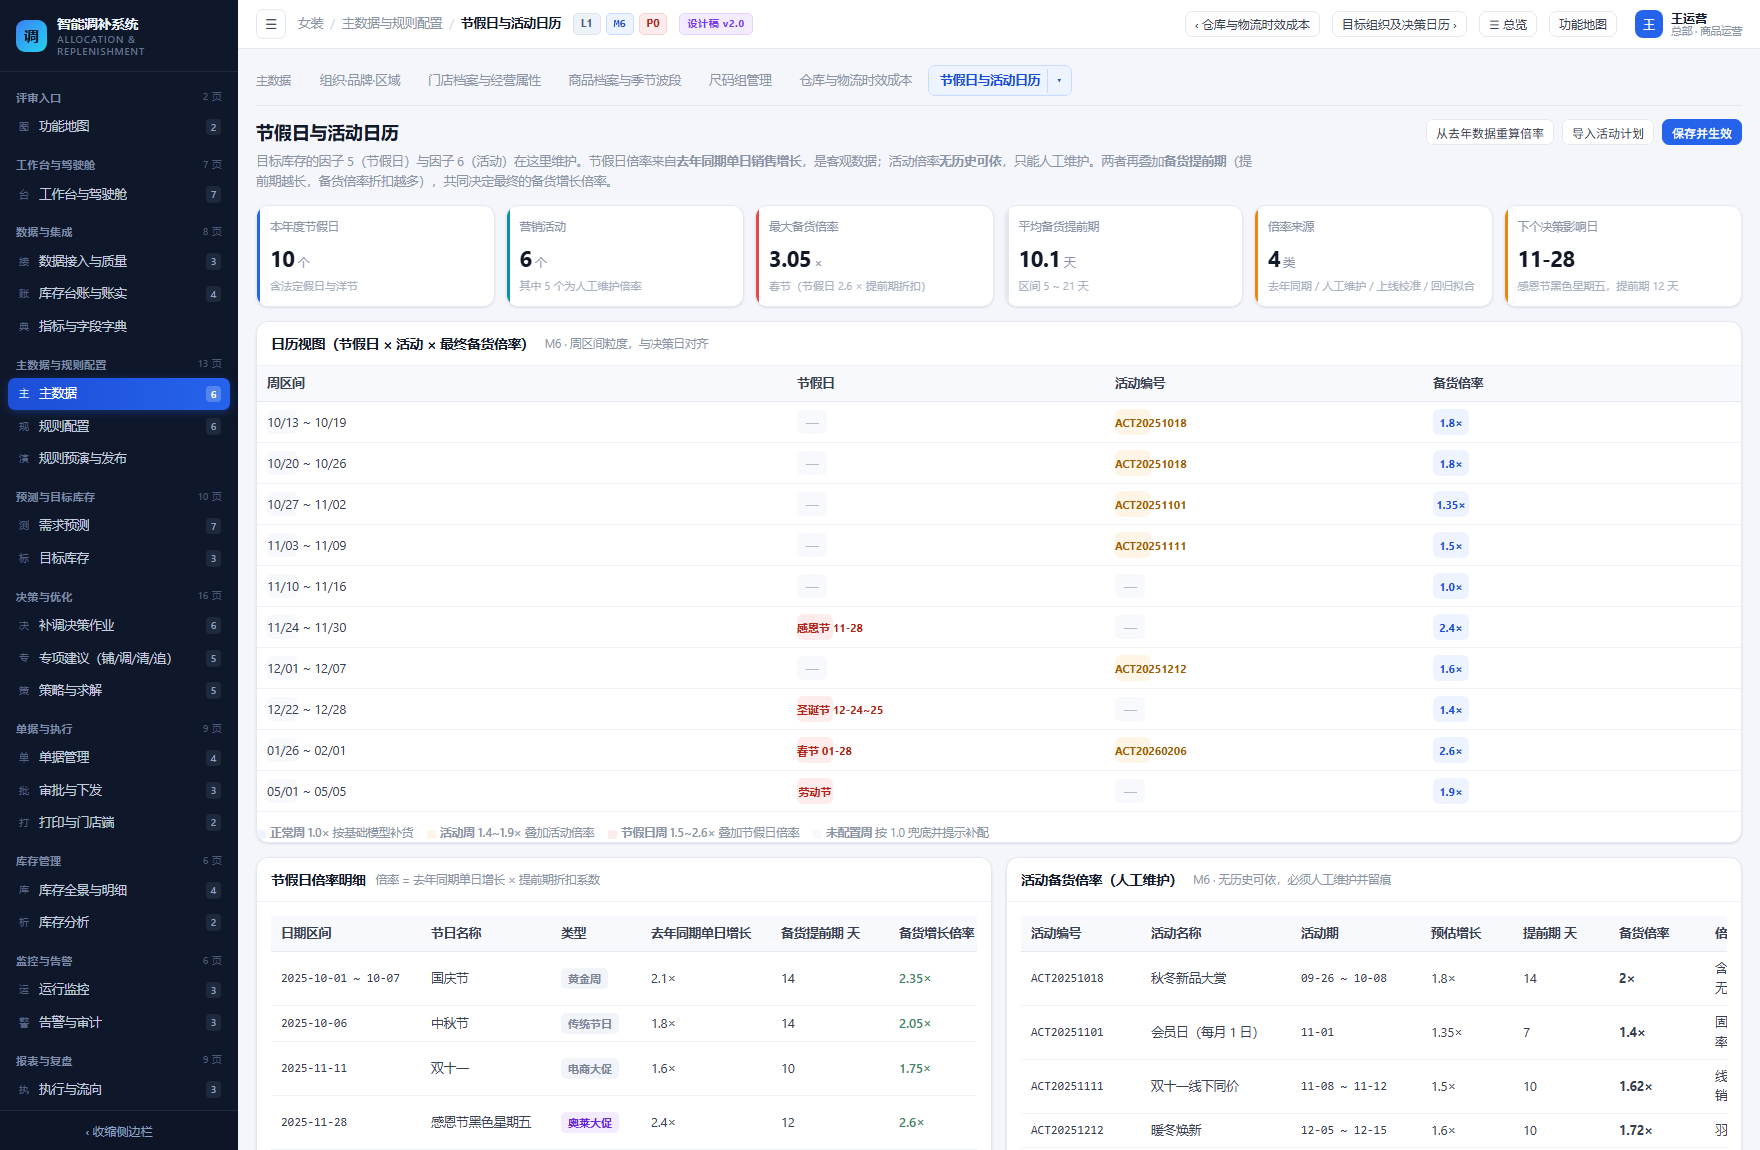
Task: Click the app logo icon in sidebar
Action: point(31,36)
